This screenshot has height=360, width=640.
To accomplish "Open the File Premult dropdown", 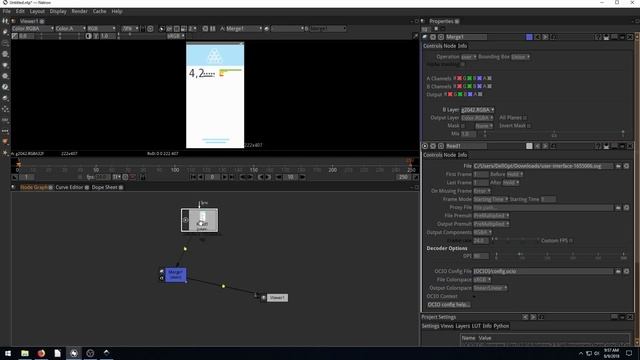I will tap(491, 216).
